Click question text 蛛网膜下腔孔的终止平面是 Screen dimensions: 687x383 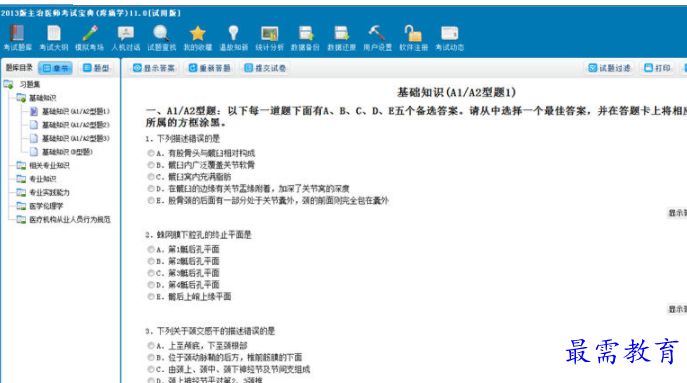coord(204,235)
